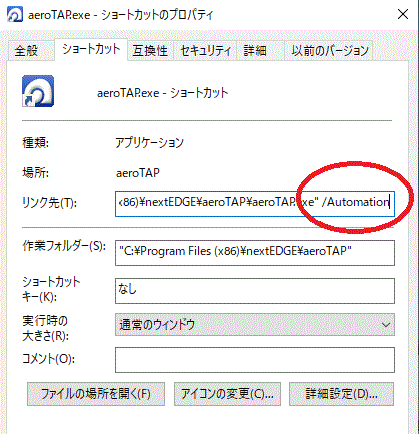Click the dropdown chevron for 通常のウィンドウ
This screenshot has width=419, height=434.
point(386,324)
